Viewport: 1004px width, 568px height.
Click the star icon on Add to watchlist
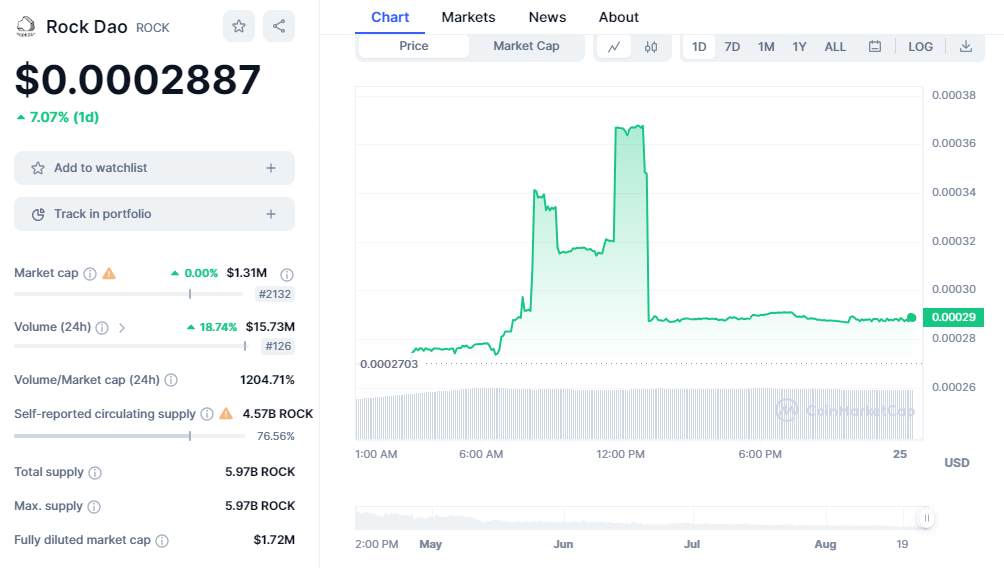point(38,168)
